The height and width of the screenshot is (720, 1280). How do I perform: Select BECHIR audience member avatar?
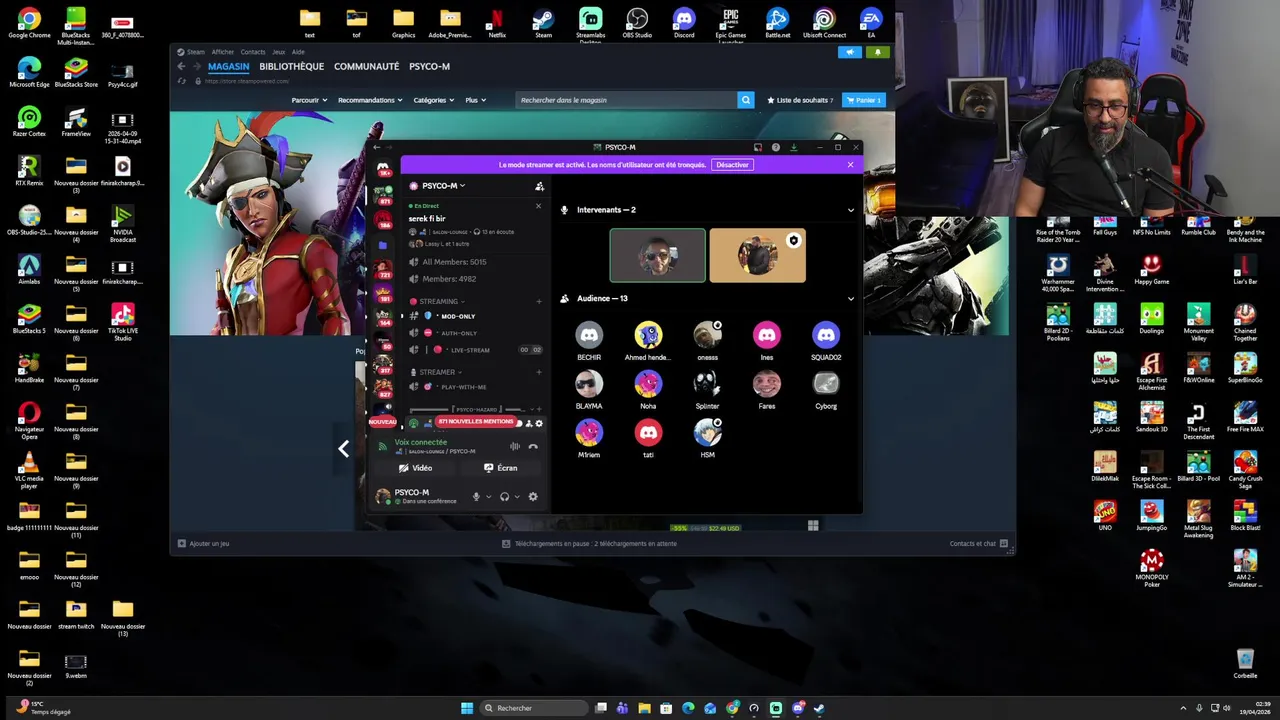[589, 334]
